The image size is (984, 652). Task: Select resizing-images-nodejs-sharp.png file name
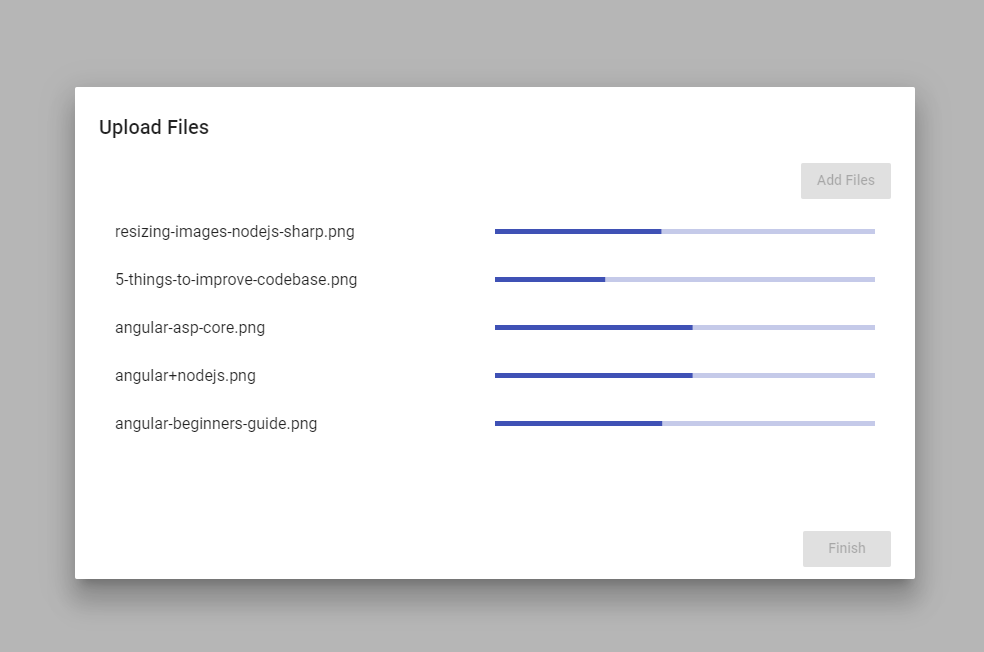tap(235, 232)
